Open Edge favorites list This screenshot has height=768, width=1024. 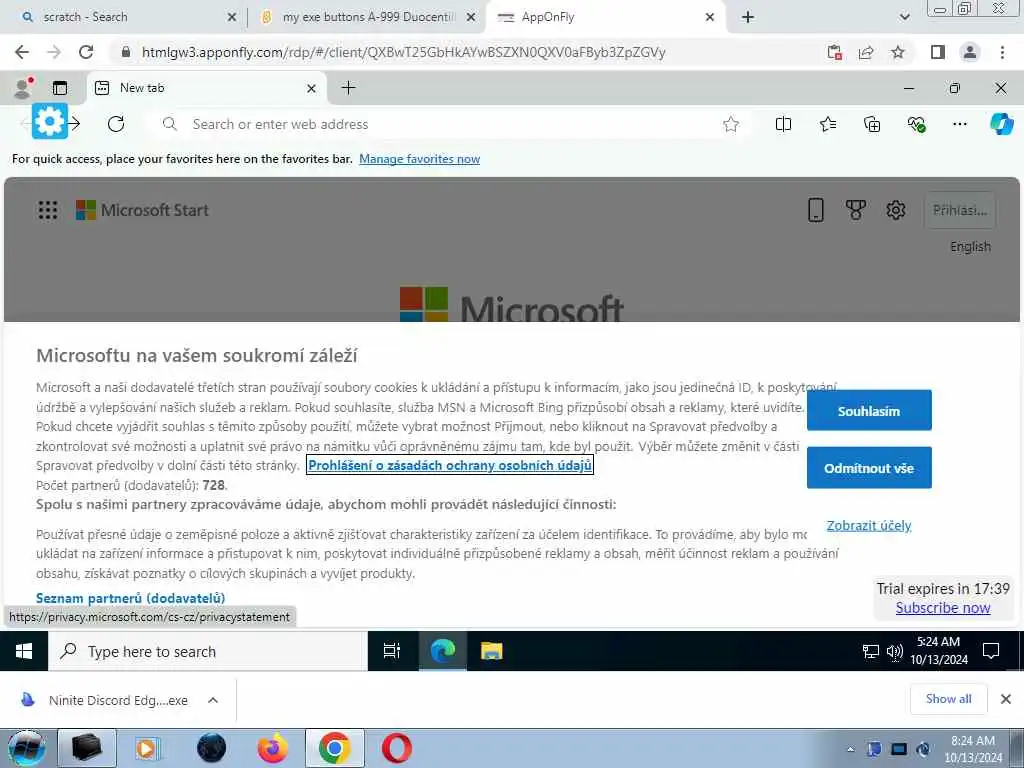(827, 124)
